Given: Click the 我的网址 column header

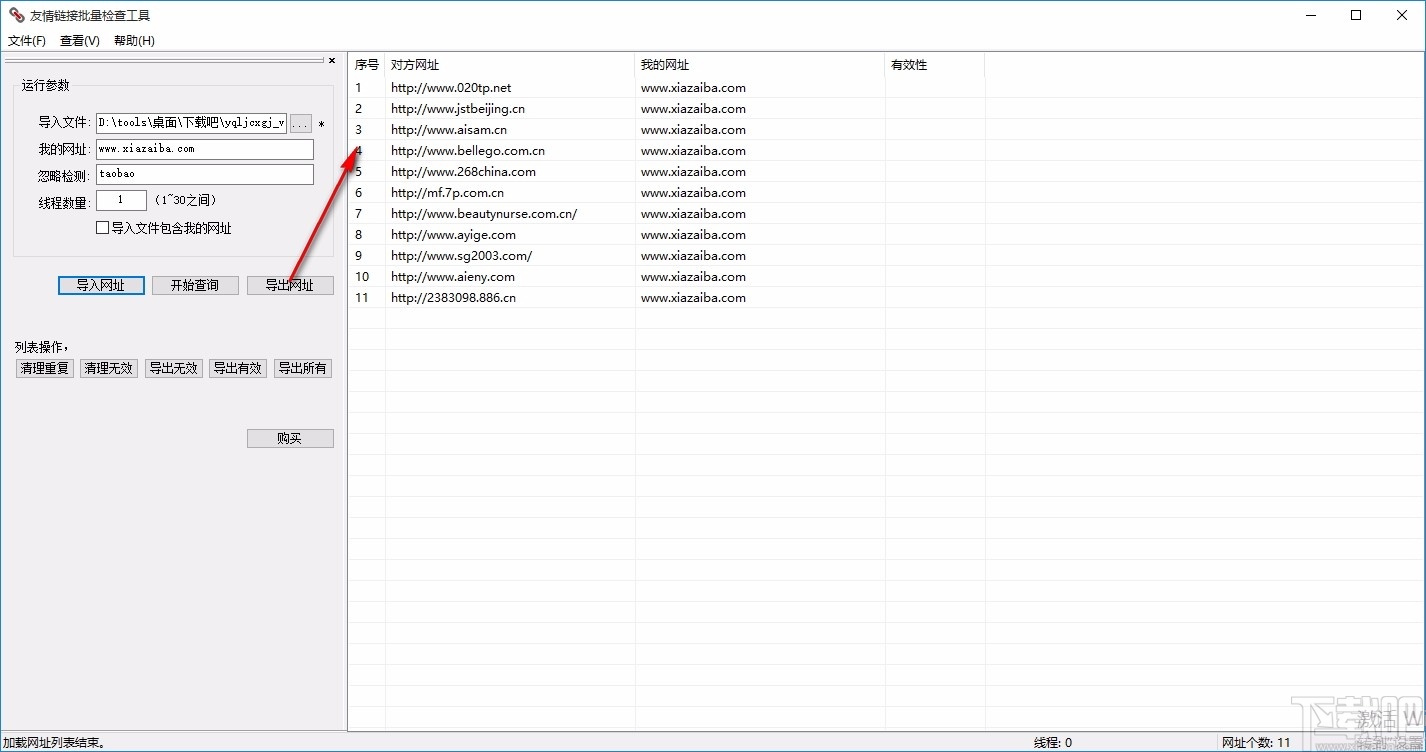Looking at the screenshot, I should [x=760, y=65].
